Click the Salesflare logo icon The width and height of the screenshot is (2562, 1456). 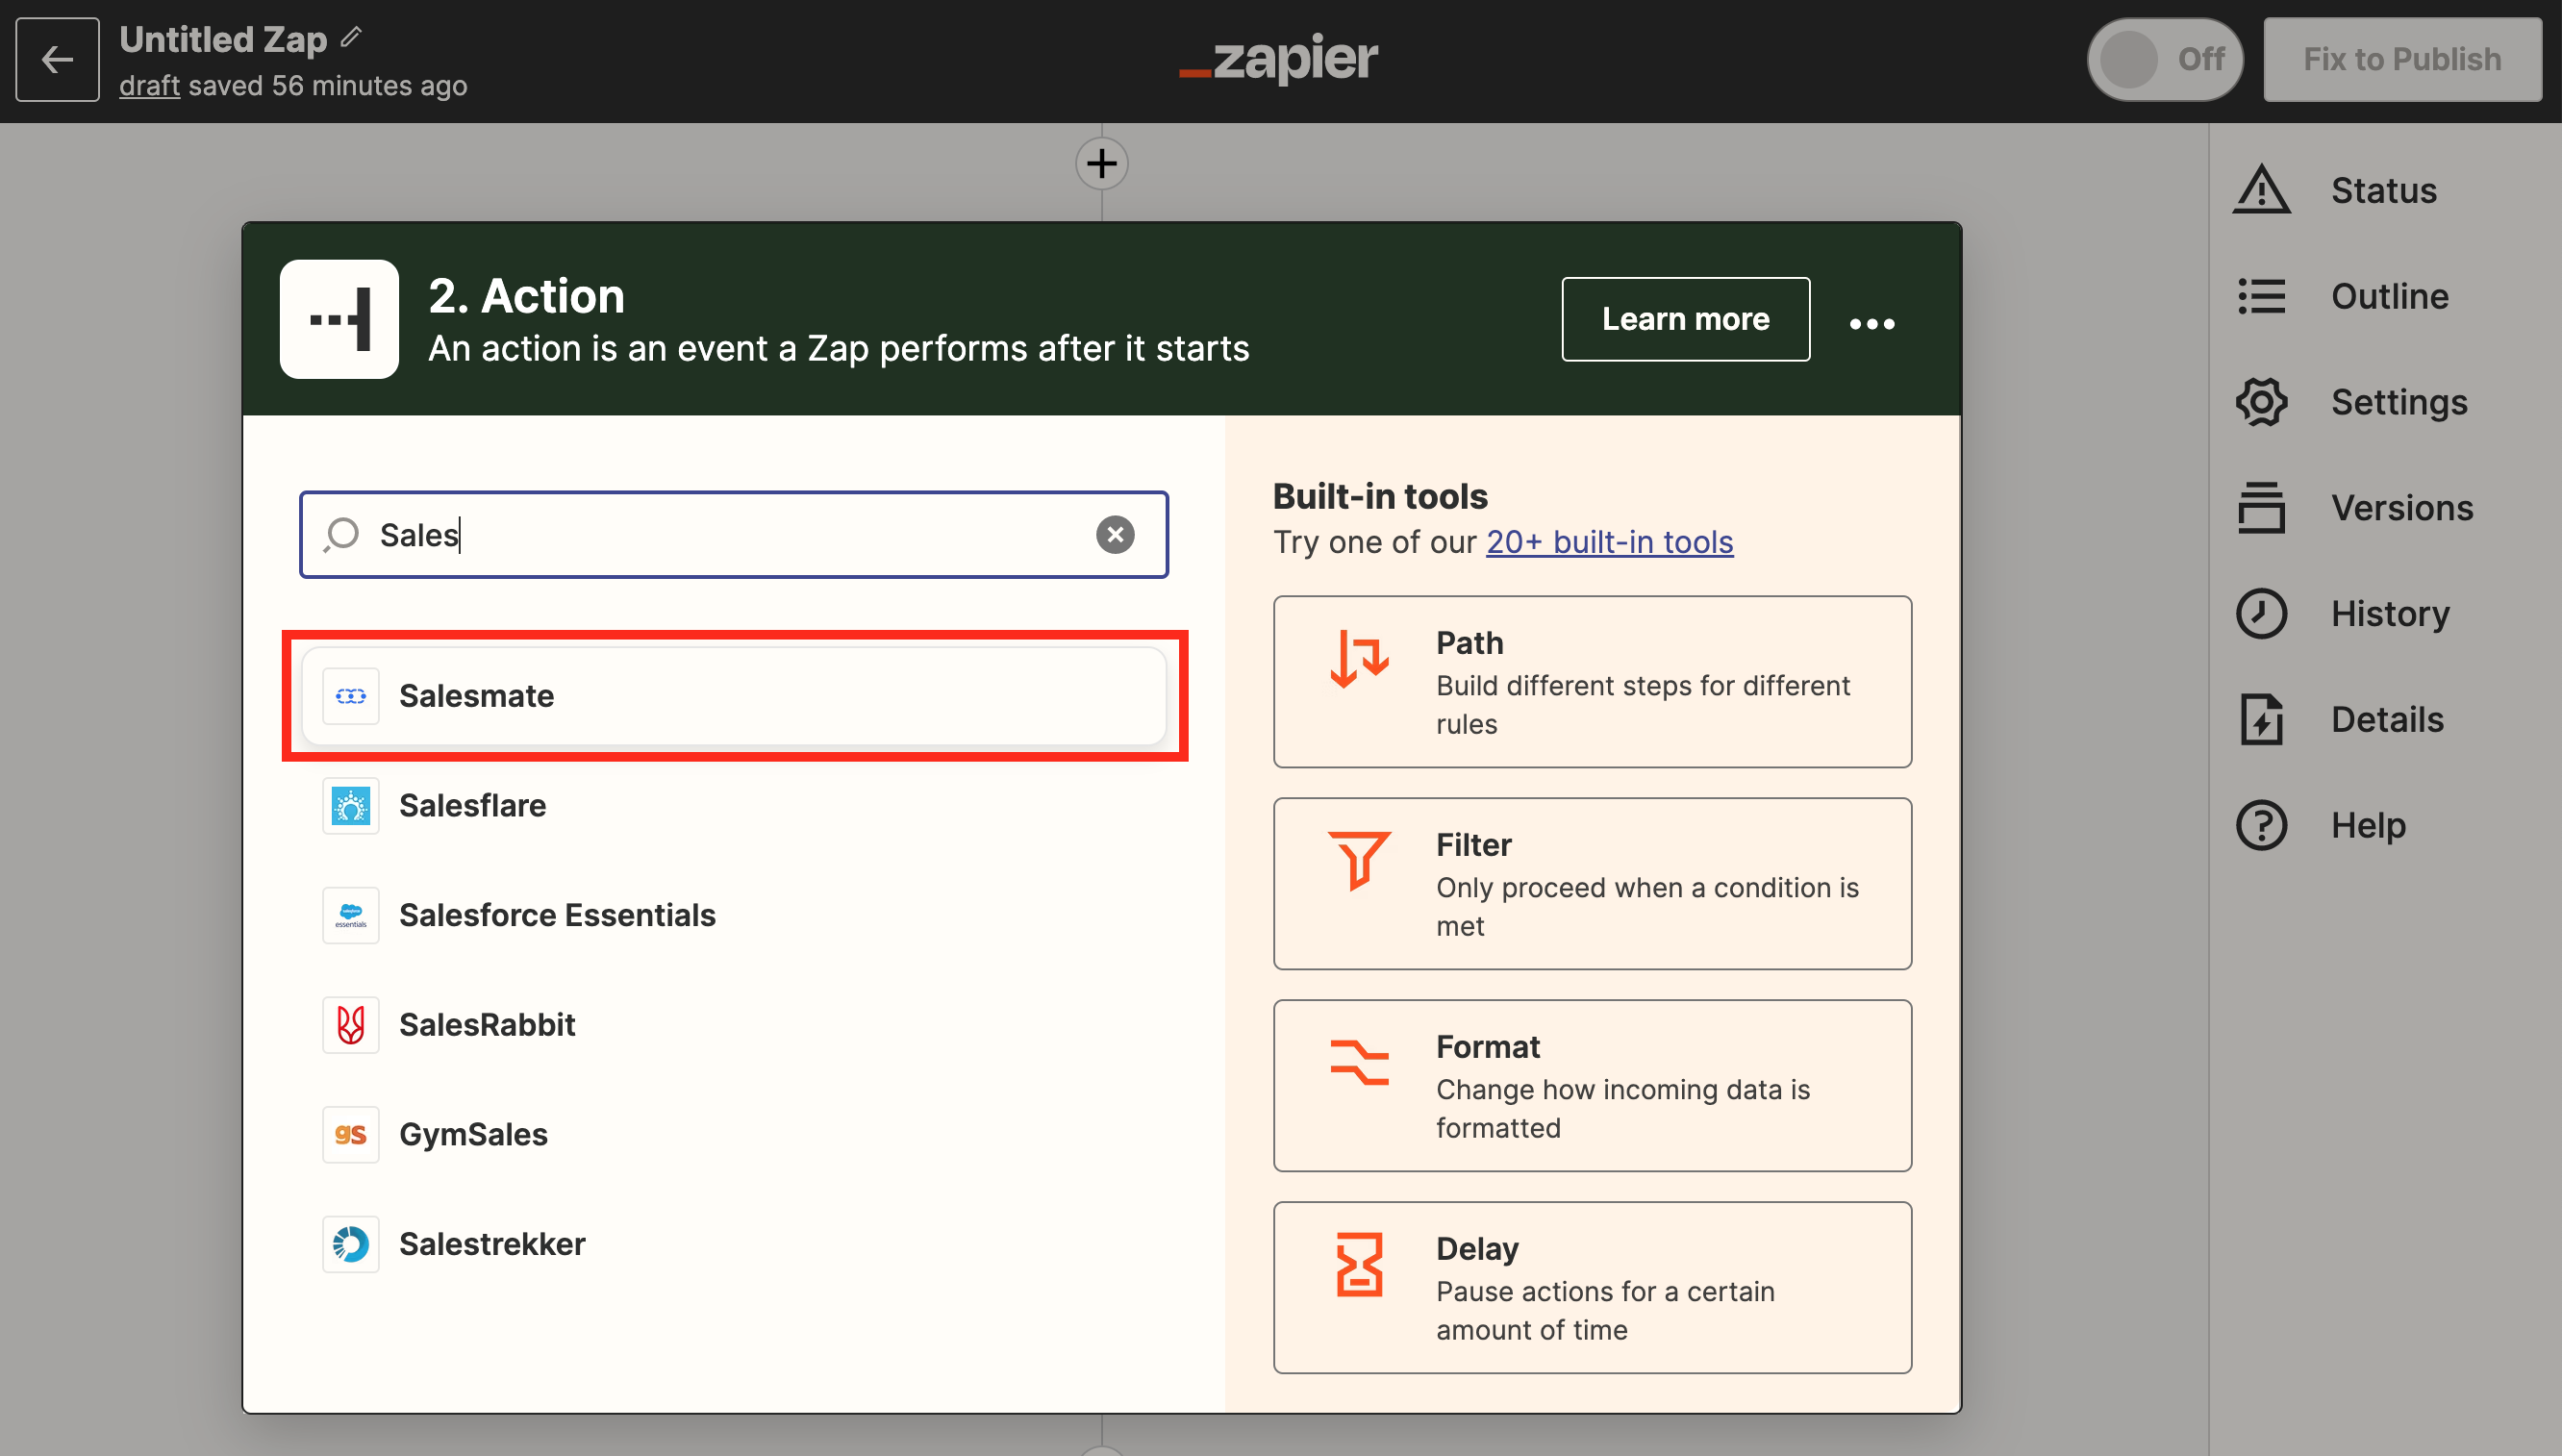point(350,805)
